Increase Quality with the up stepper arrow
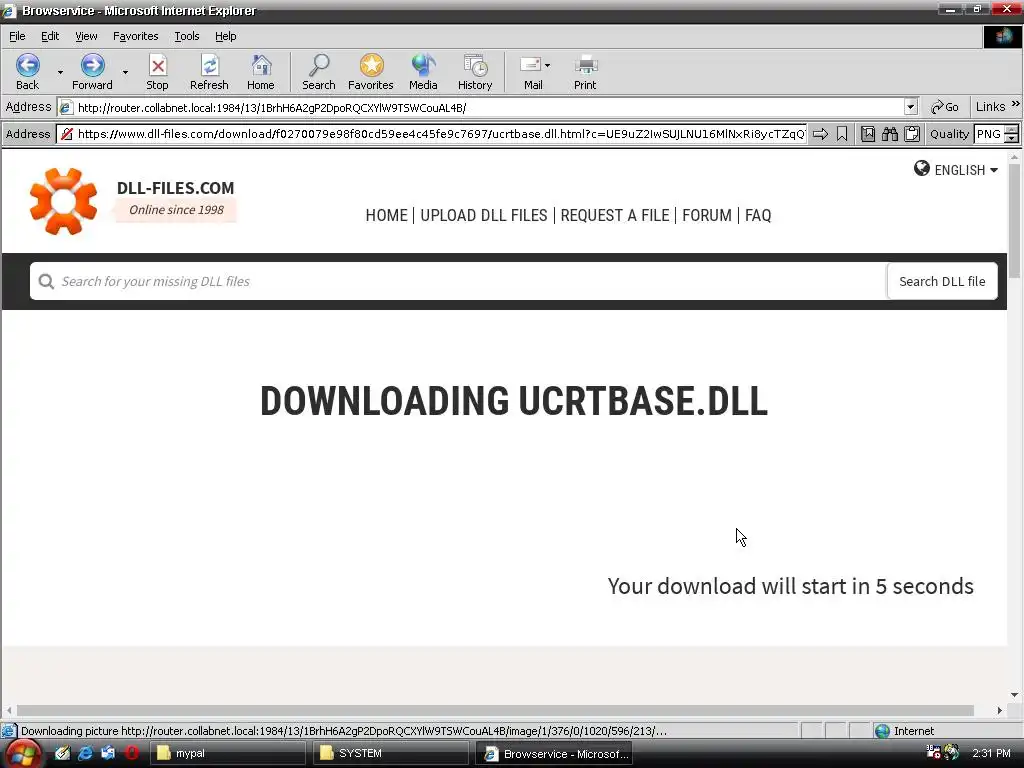The width and height of the screenshot is (1024, 768). [1012, 129]
